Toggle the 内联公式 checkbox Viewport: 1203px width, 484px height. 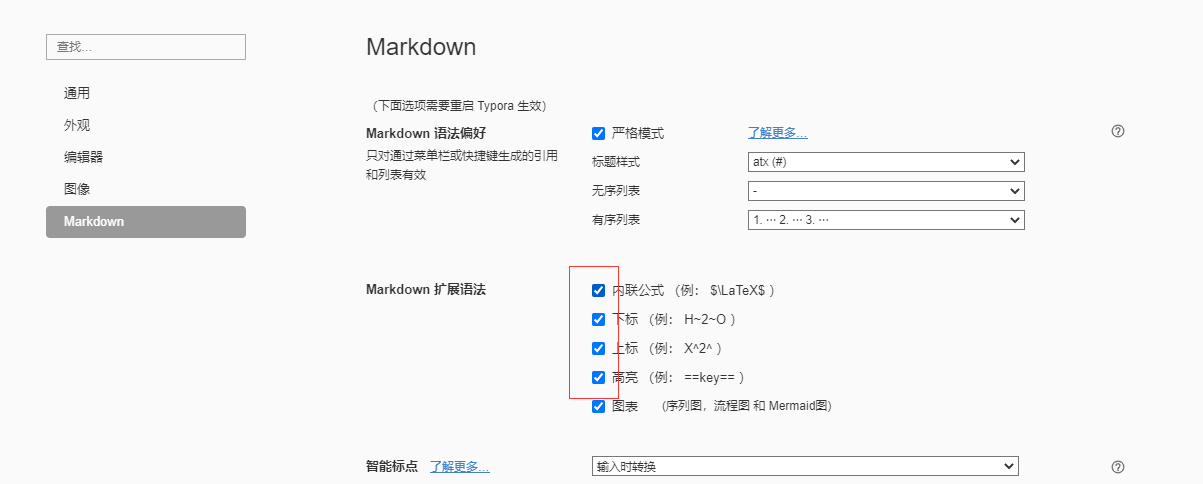(598, 291)
